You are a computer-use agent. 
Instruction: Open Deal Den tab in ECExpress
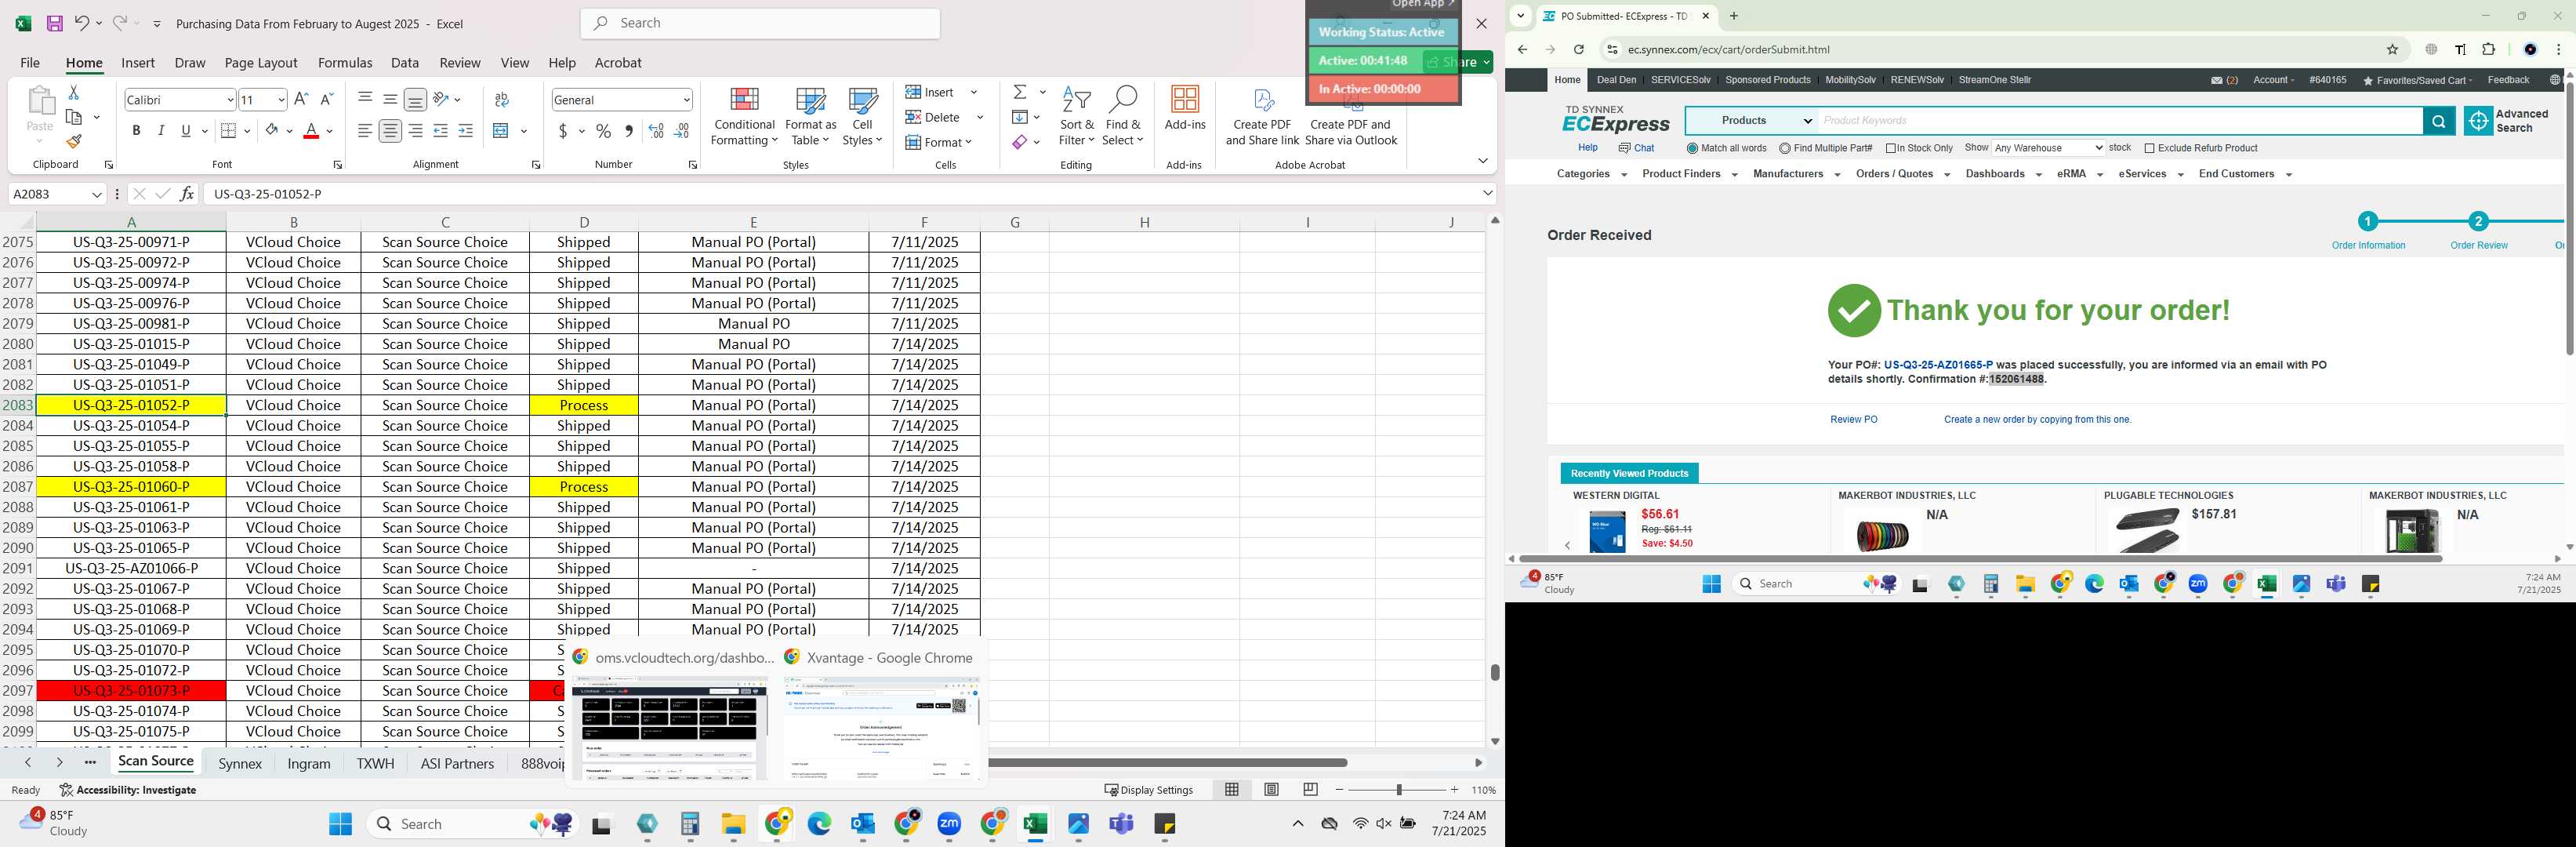[1616, 80]
